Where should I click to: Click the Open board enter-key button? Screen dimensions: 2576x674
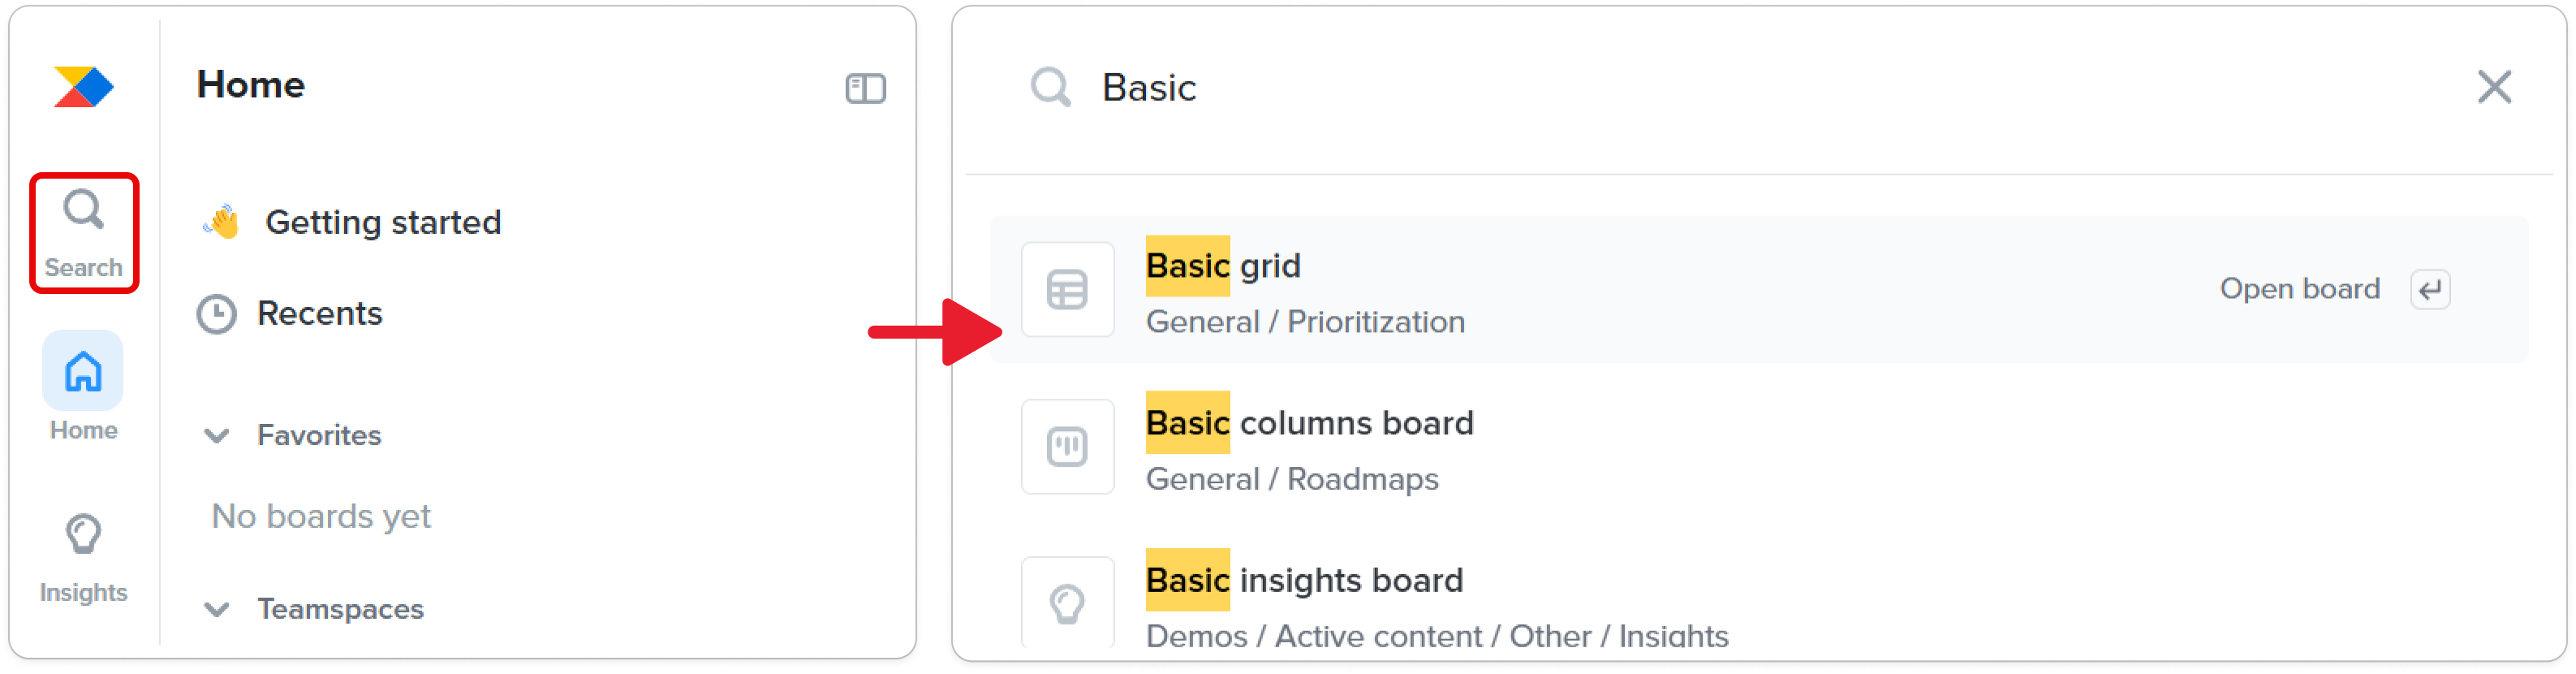(x=2430, y=290)
